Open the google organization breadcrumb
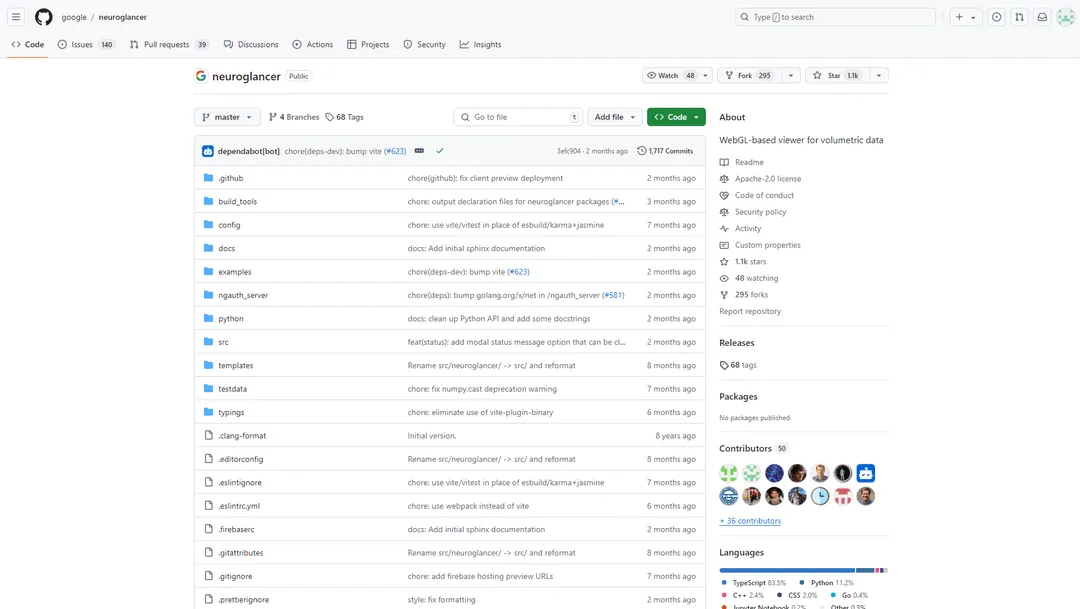1080x609 pixels. [74, 17]
